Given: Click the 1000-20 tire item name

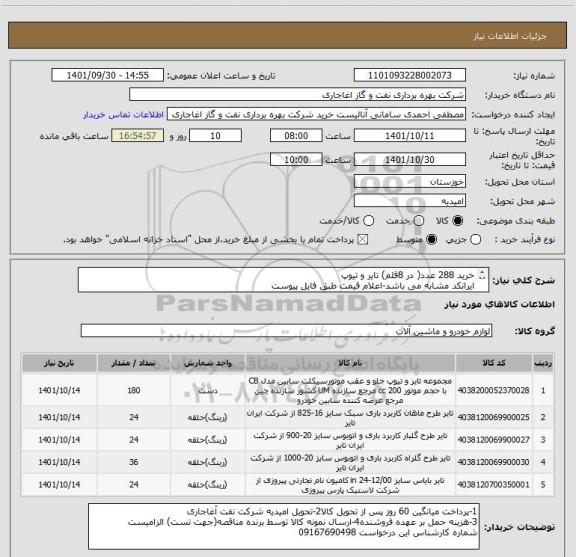Looking at the screenshot, I should point(350,463).
